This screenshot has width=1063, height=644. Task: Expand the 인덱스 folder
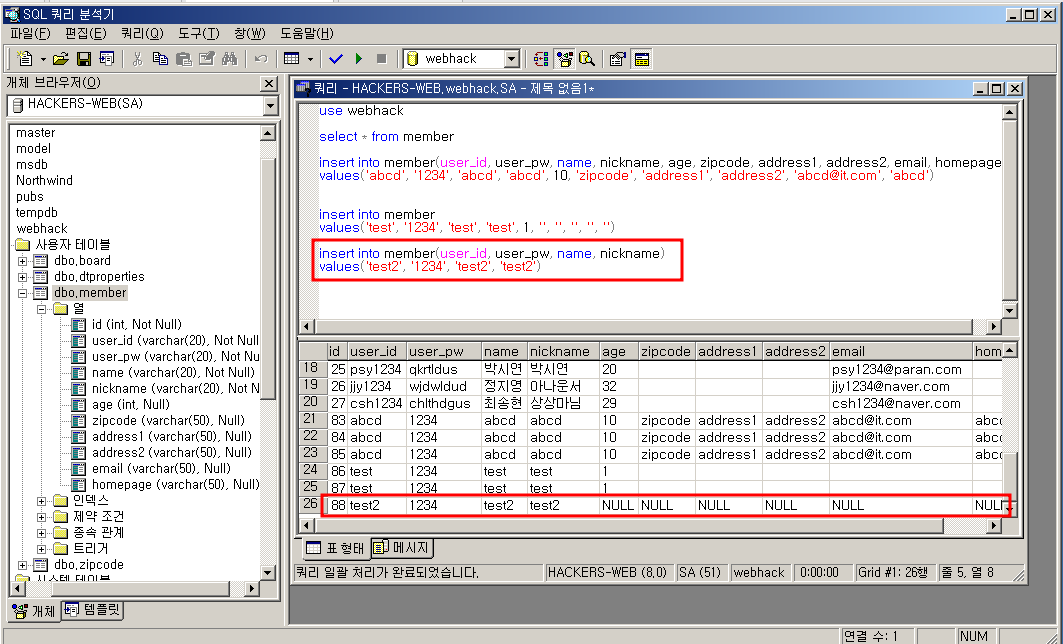pyautogui.click(x=41, y=502)
